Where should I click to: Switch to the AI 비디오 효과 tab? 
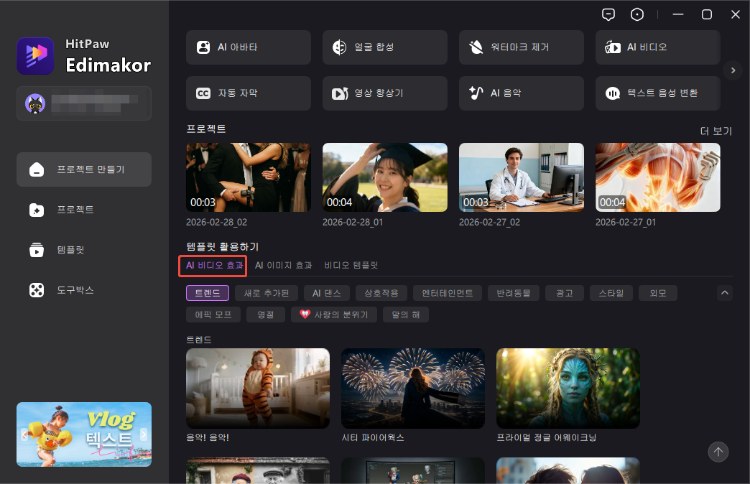click(x=214, y=265)
